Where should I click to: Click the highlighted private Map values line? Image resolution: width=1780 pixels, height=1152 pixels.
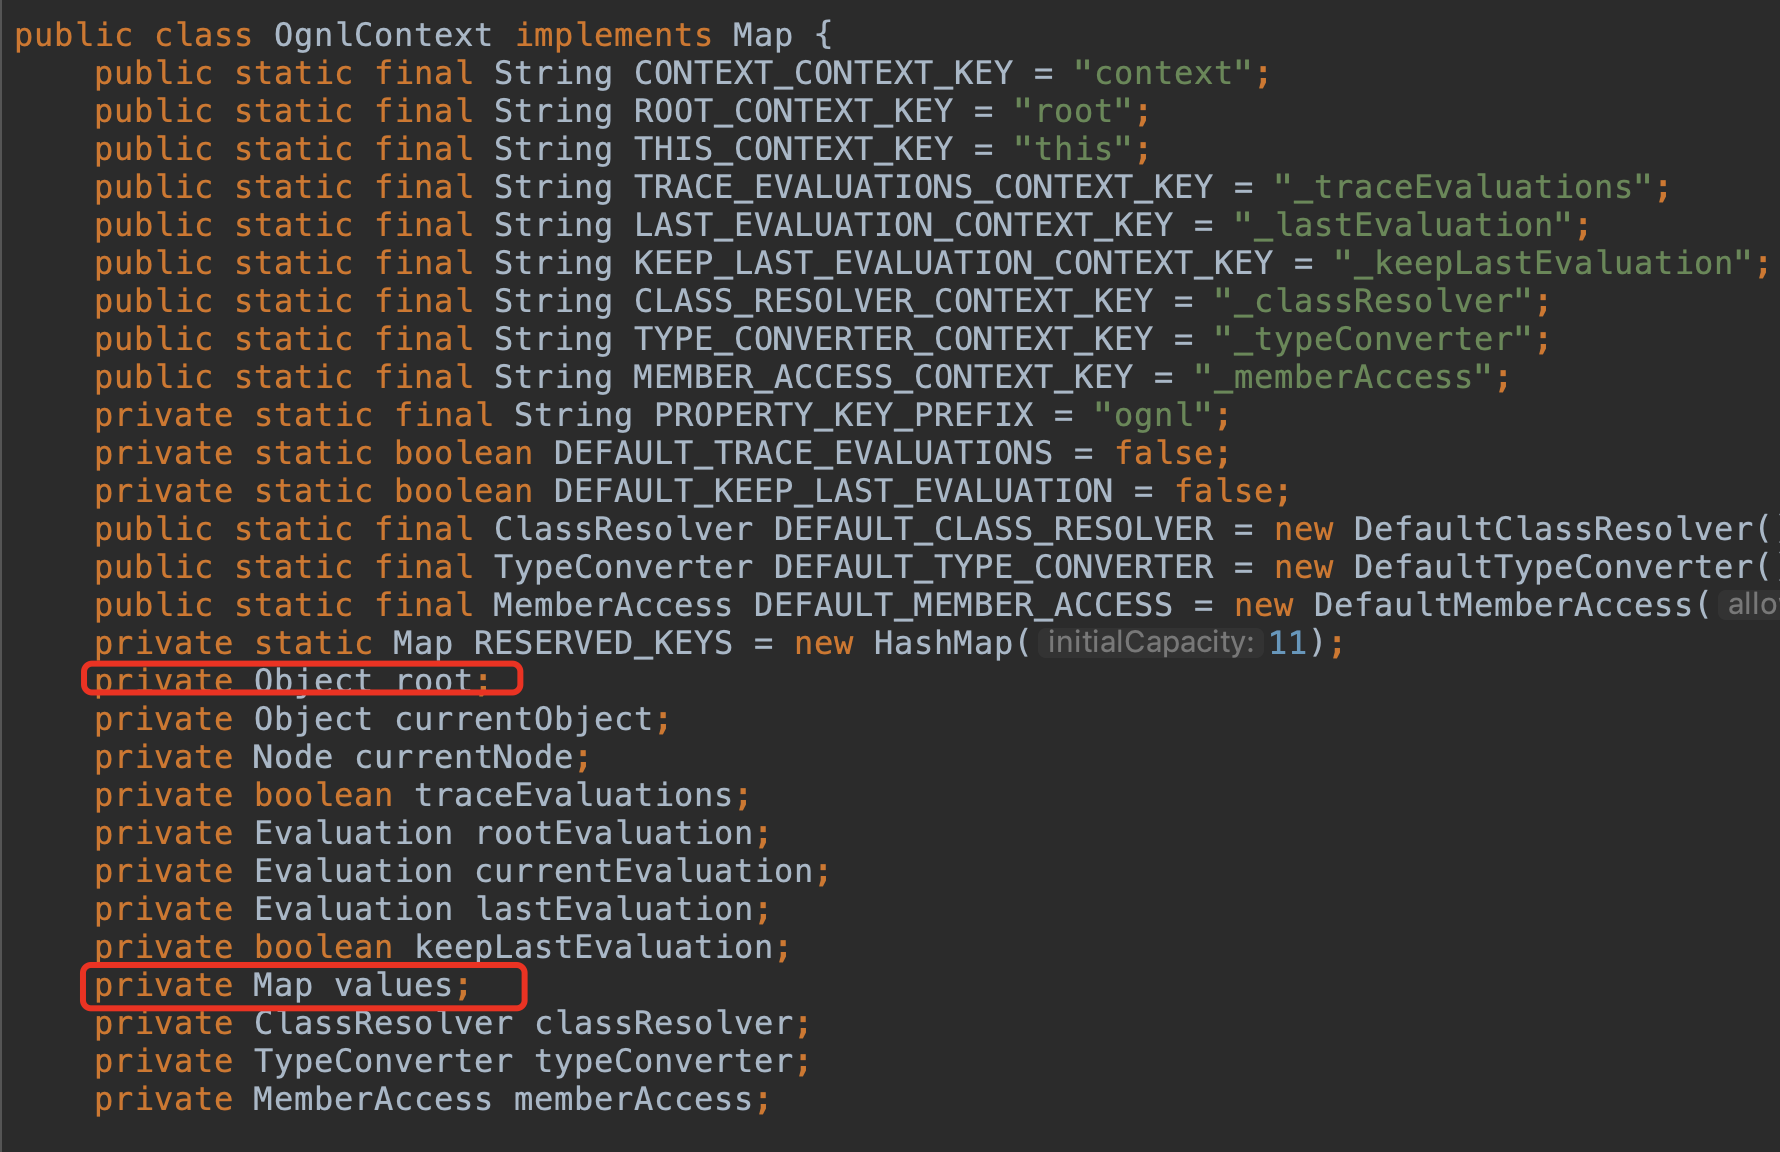tap(303, 986)
